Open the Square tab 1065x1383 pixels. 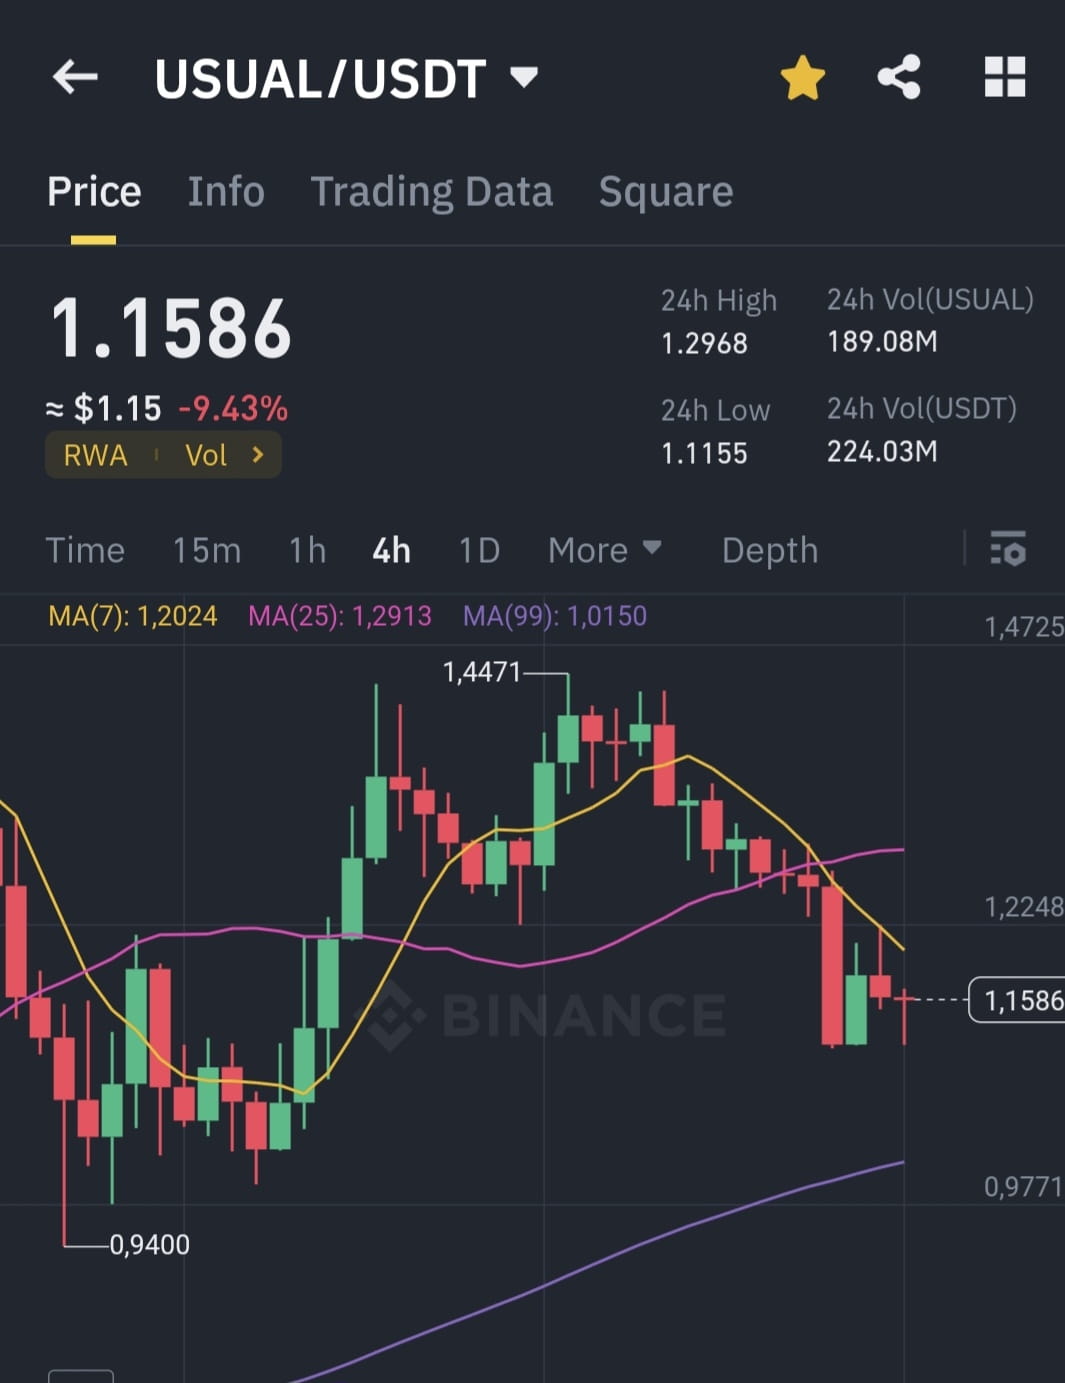[666, 191]
